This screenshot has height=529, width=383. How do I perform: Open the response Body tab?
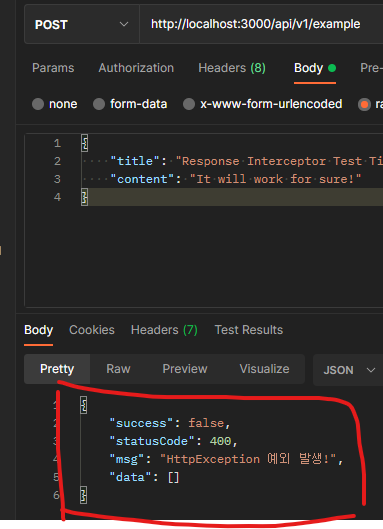click(38, 330)
